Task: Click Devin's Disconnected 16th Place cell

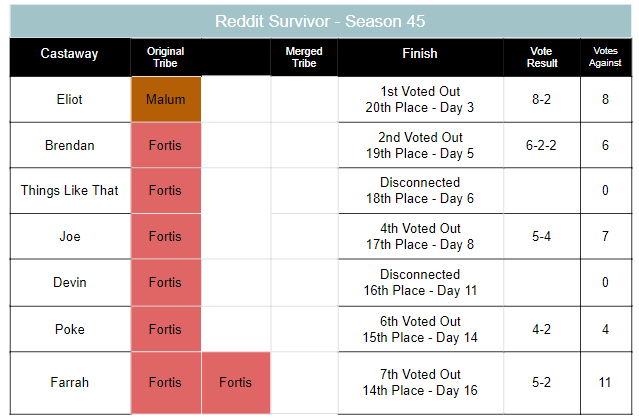Action: coord(419,282)
